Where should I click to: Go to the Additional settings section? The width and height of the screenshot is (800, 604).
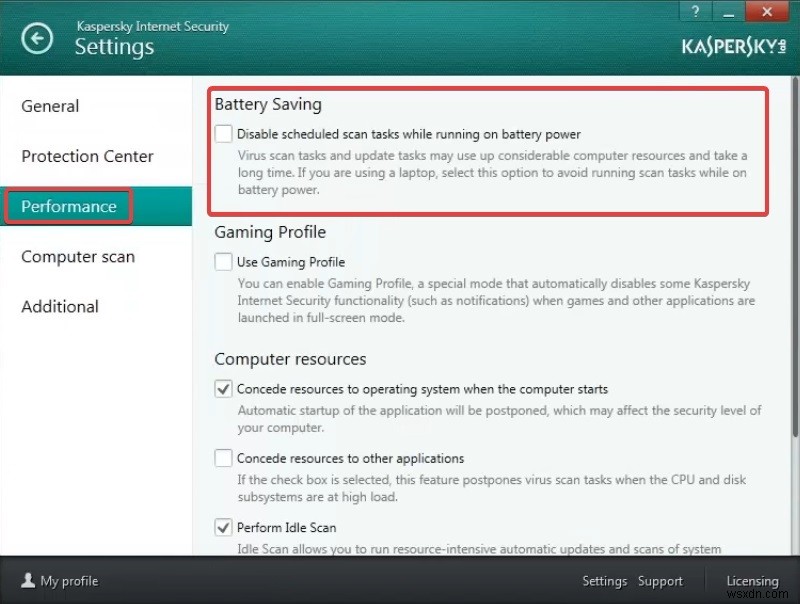click(59, 307)
